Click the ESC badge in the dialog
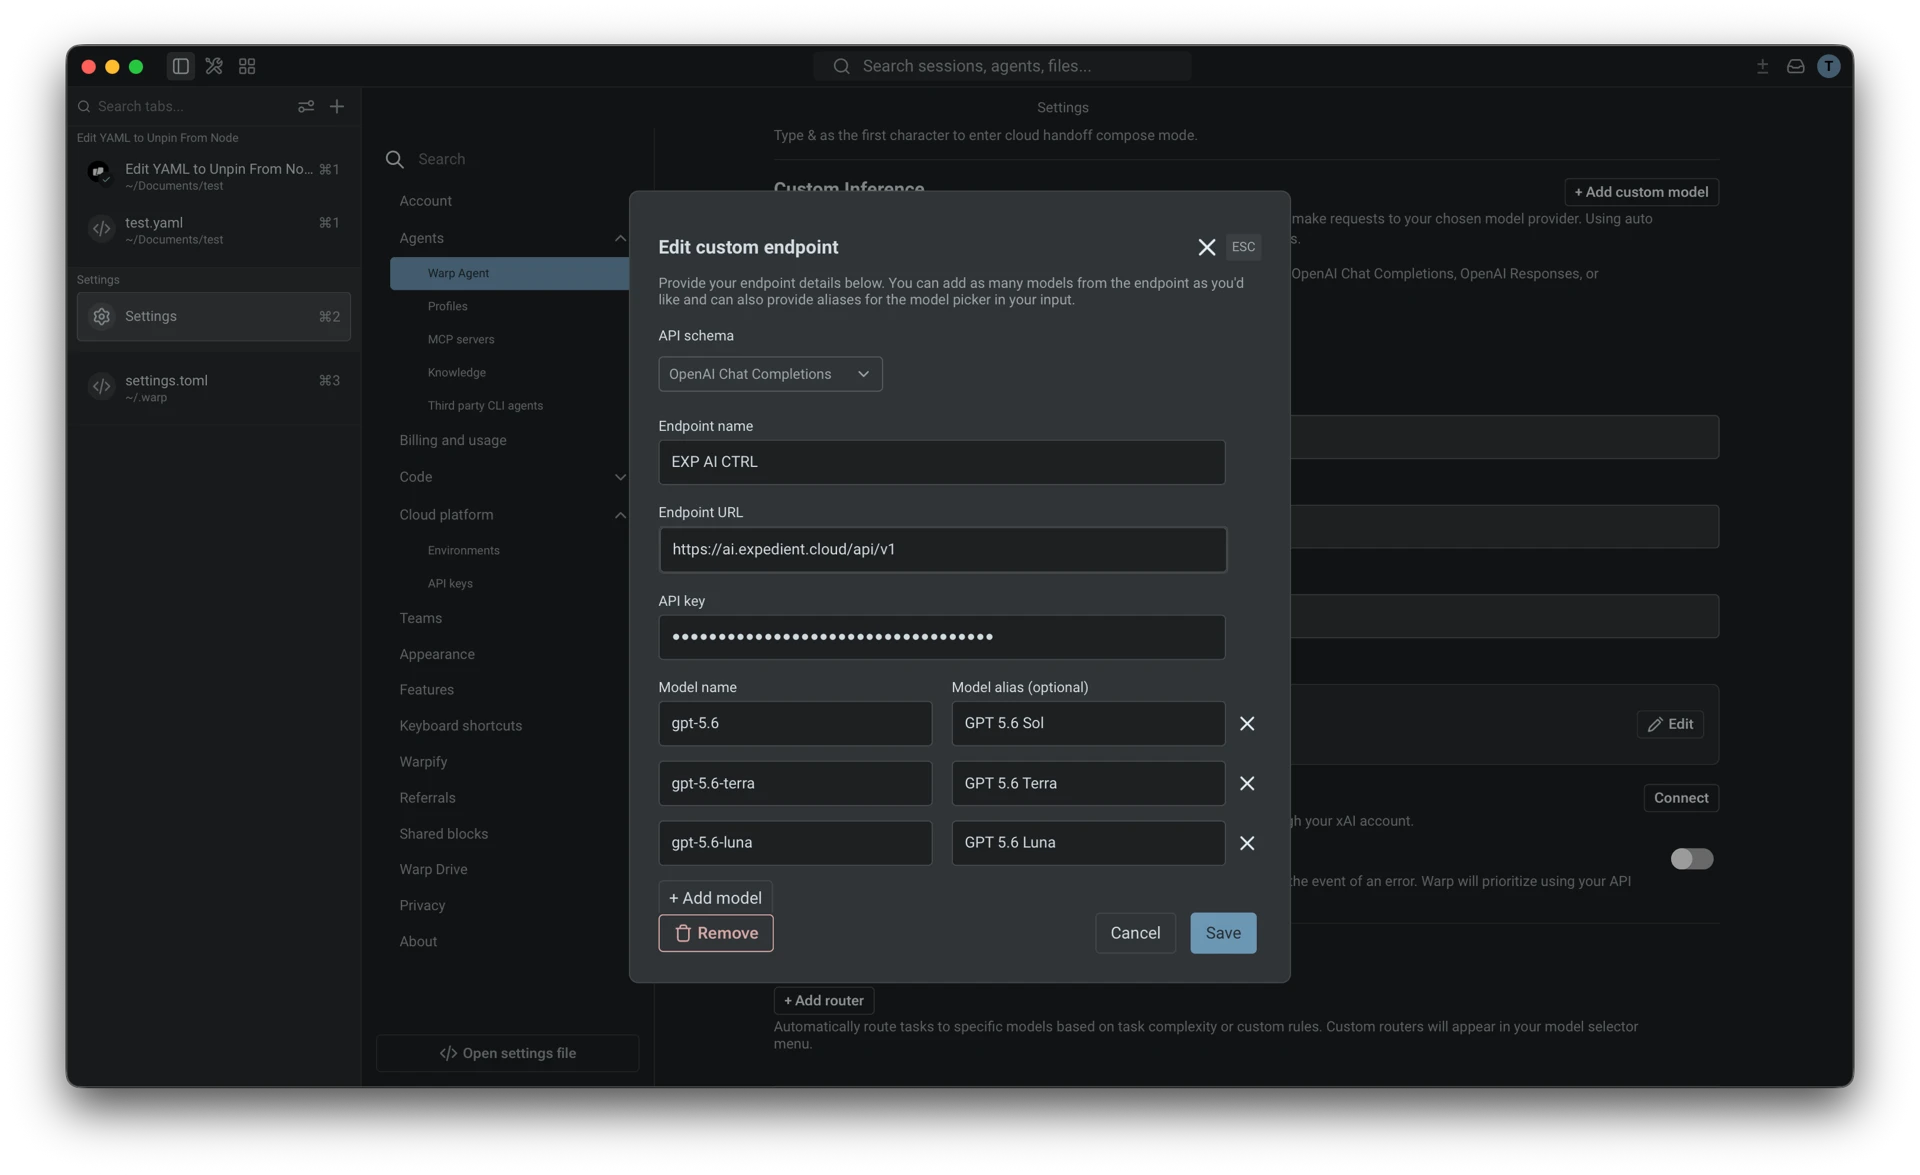The height and width of the screenshot is (1175, 1920). 1243,247
